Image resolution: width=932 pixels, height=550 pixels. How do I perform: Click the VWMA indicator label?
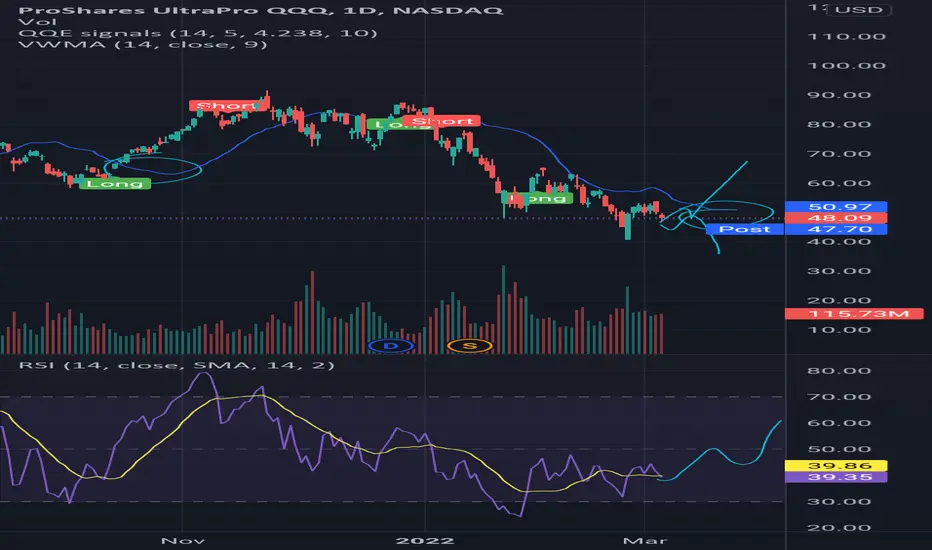pos(143,45)
